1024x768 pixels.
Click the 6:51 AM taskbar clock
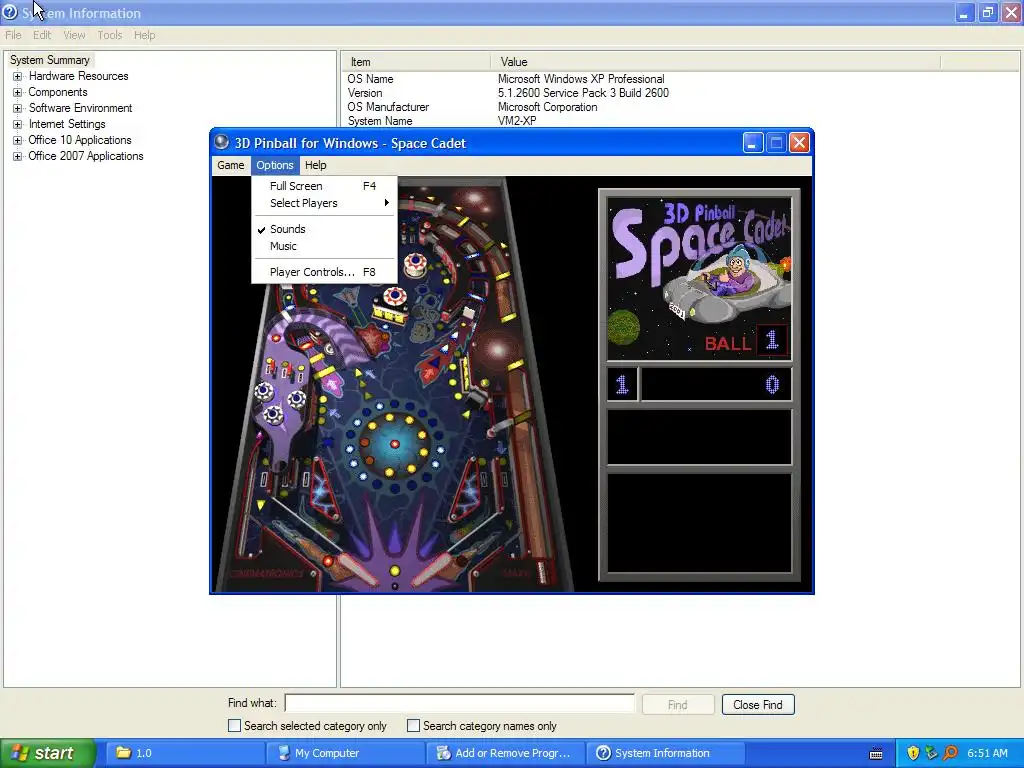click(x=987, y=753)
